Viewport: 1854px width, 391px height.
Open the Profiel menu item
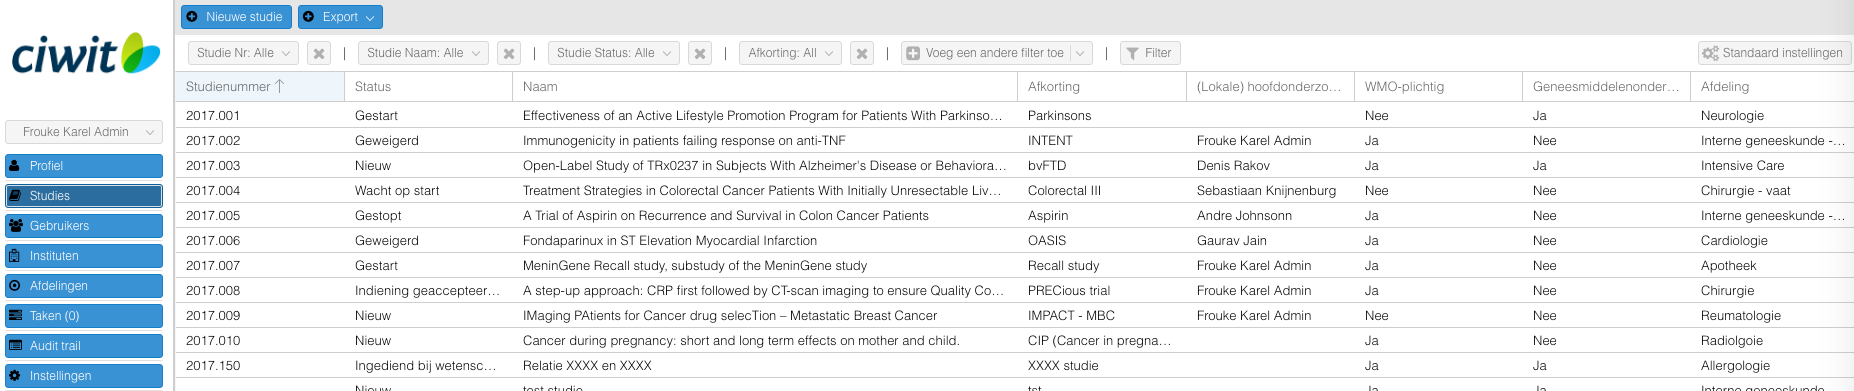pyautogui.click(x=84, y=166)
